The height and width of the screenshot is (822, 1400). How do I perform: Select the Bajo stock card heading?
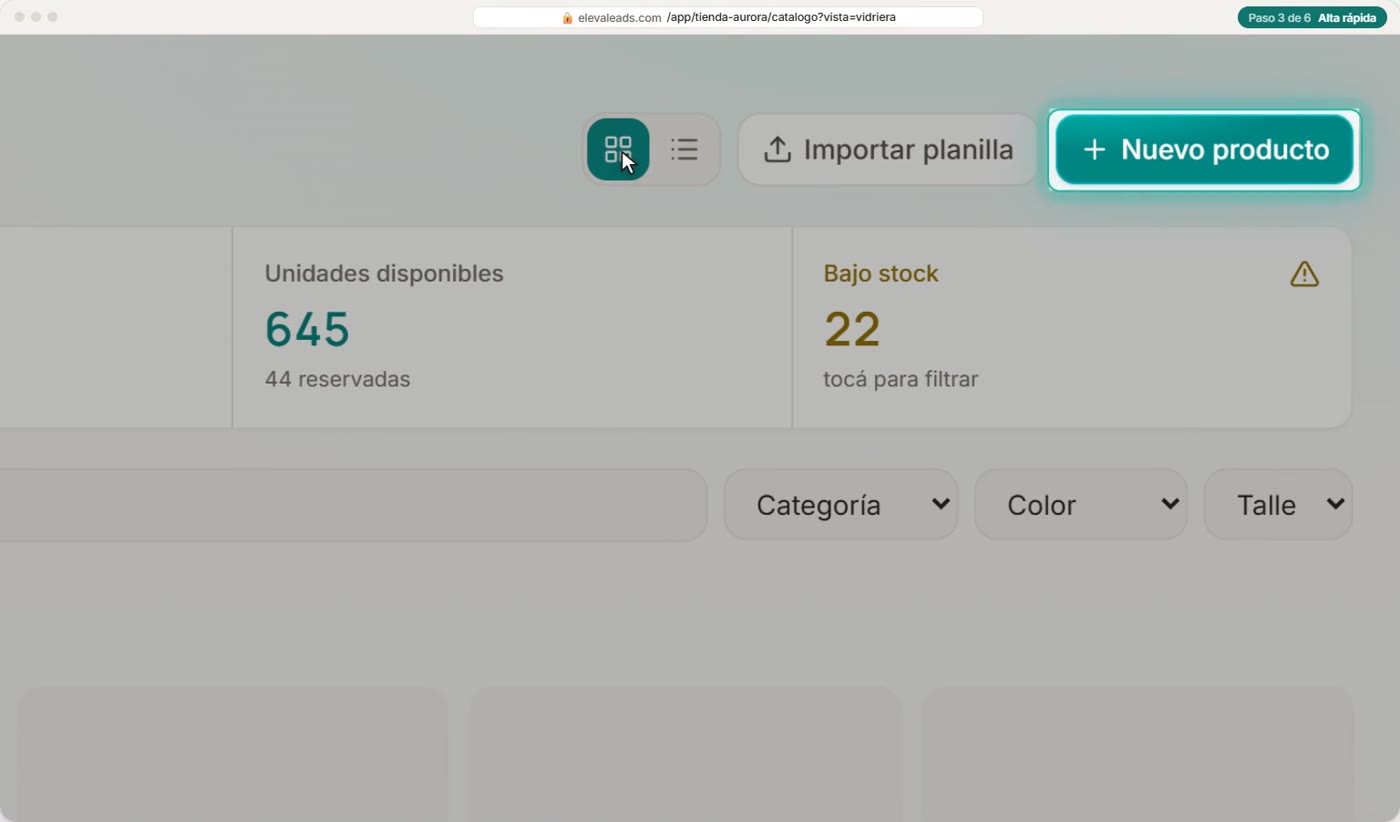[x=881, y=273]
